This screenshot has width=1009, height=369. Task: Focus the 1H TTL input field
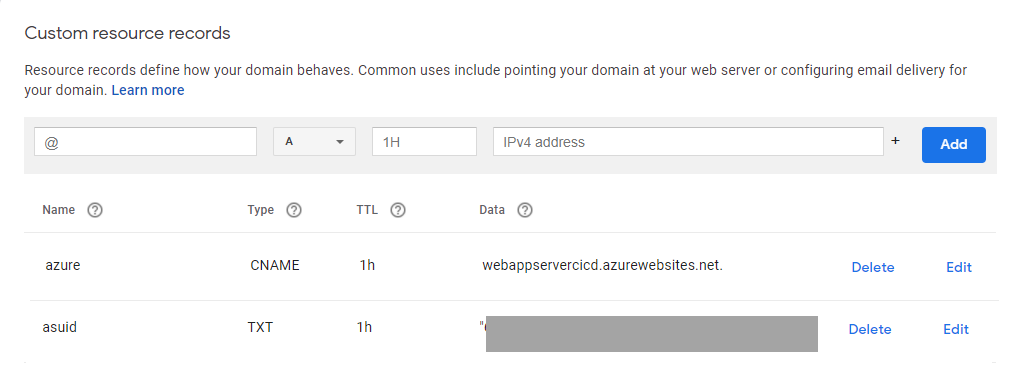click(x=424, y=142)
